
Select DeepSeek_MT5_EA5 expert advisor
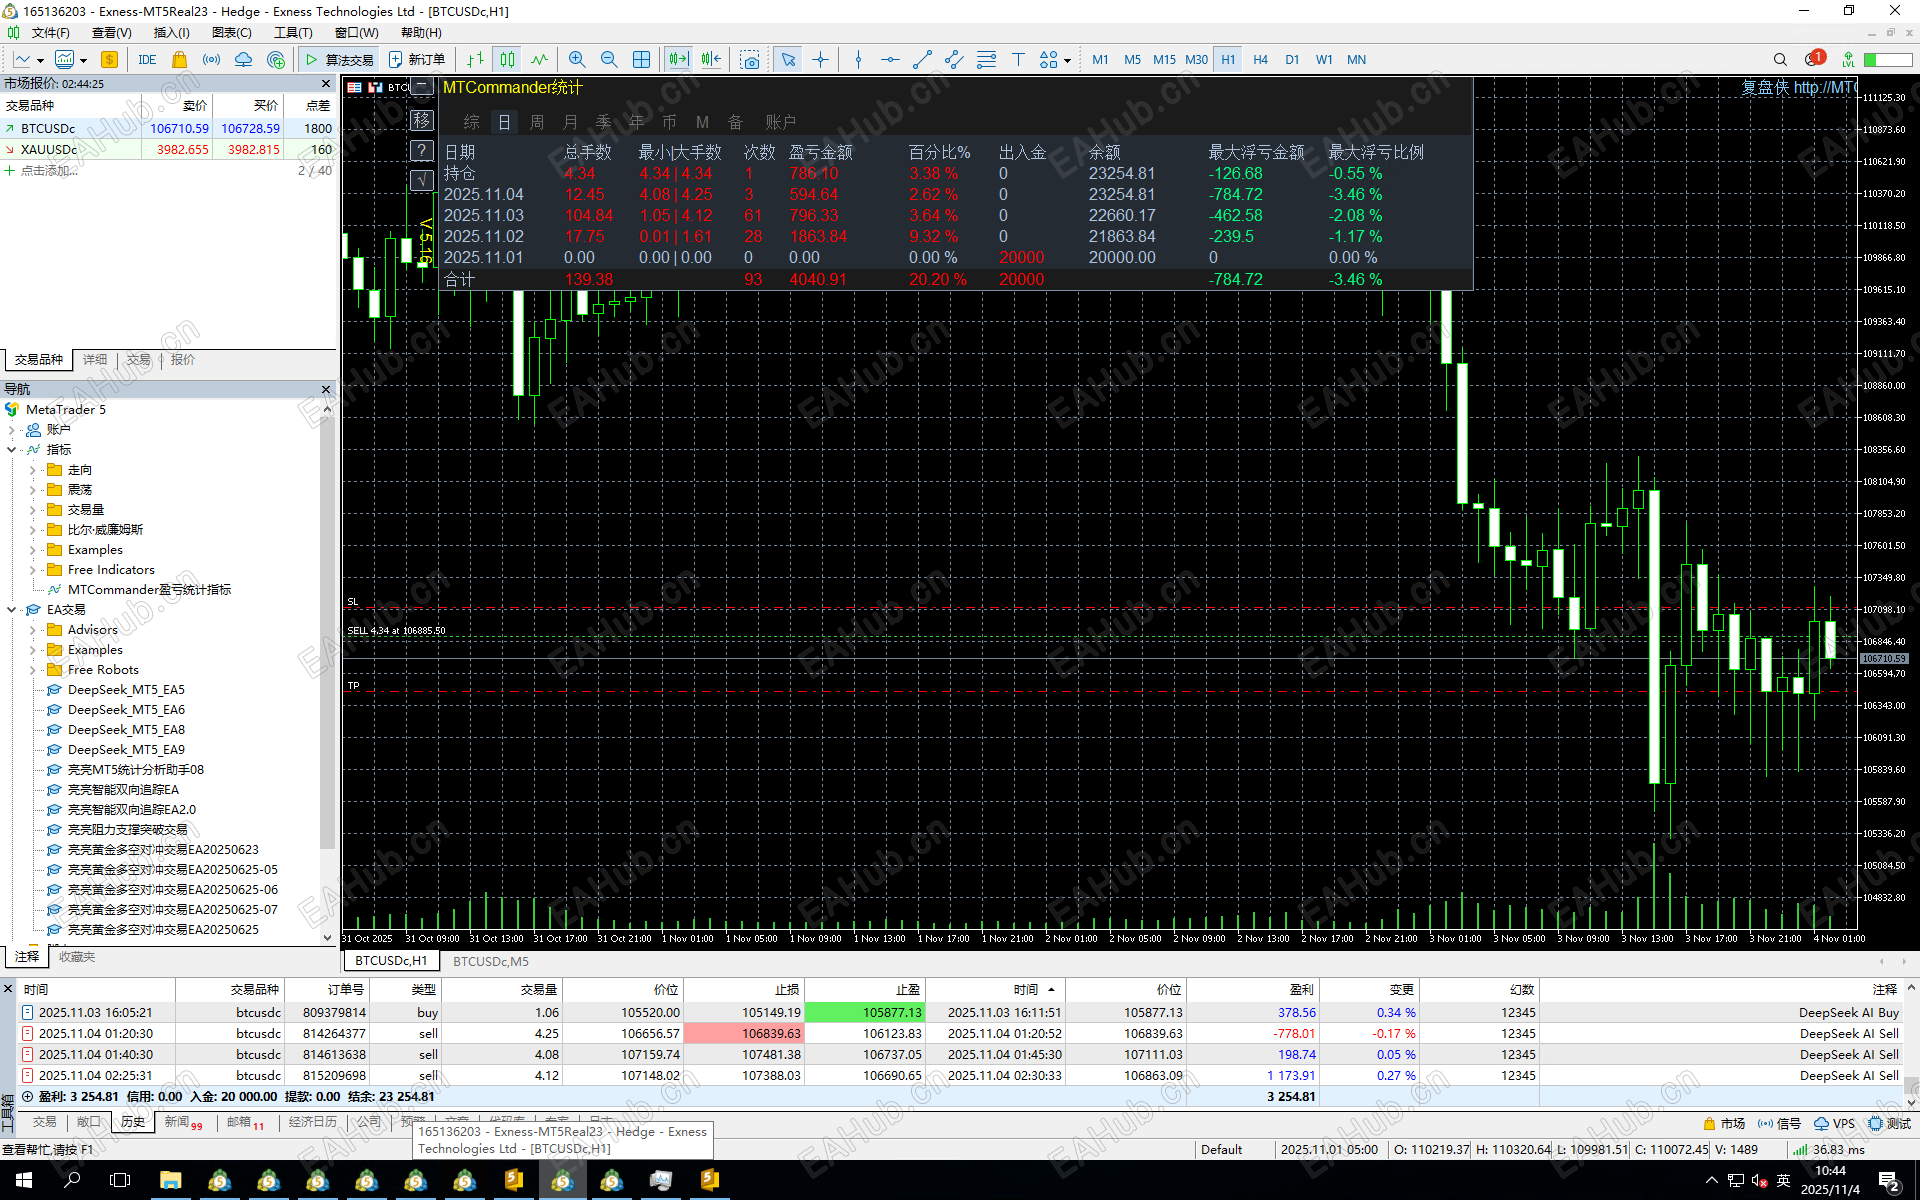point(126,690)
